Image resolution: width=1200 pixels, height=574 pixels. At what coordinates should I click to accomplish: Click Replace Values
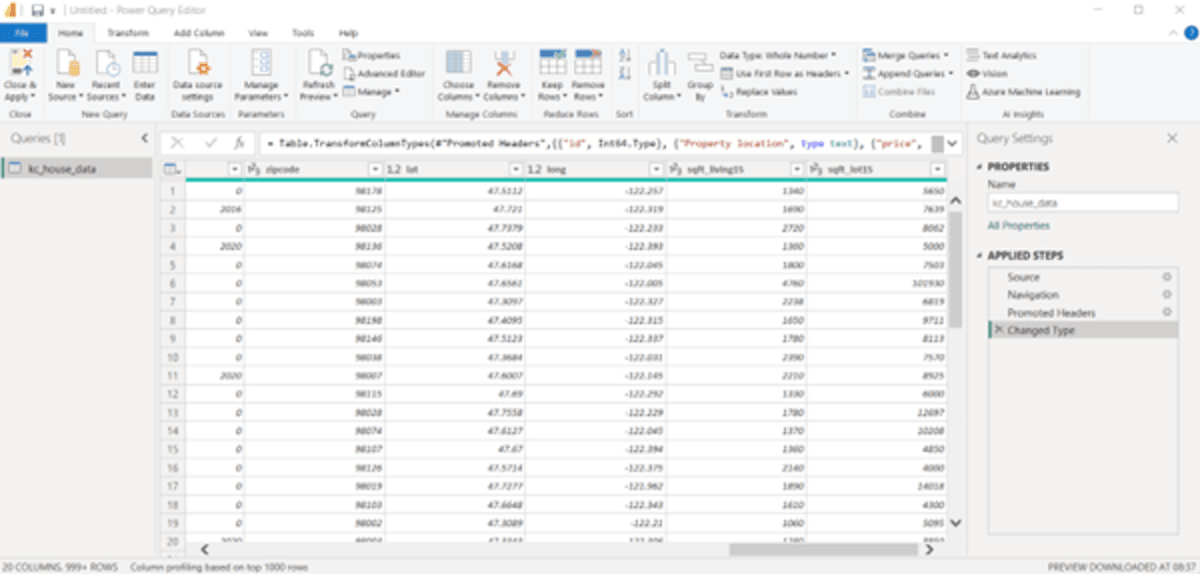(759, 91)
